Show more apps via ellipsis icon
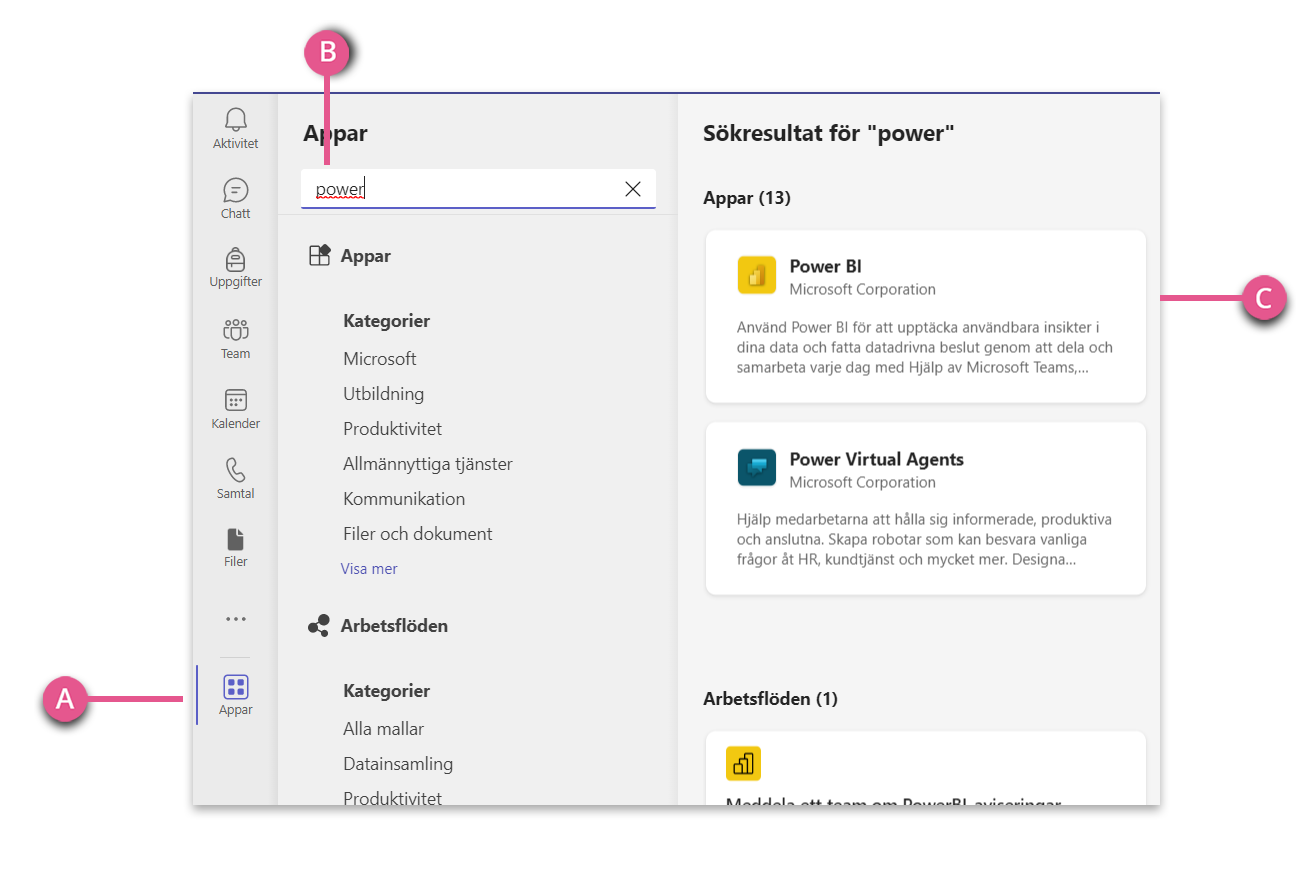1316x869 pixels. point(235,619)
